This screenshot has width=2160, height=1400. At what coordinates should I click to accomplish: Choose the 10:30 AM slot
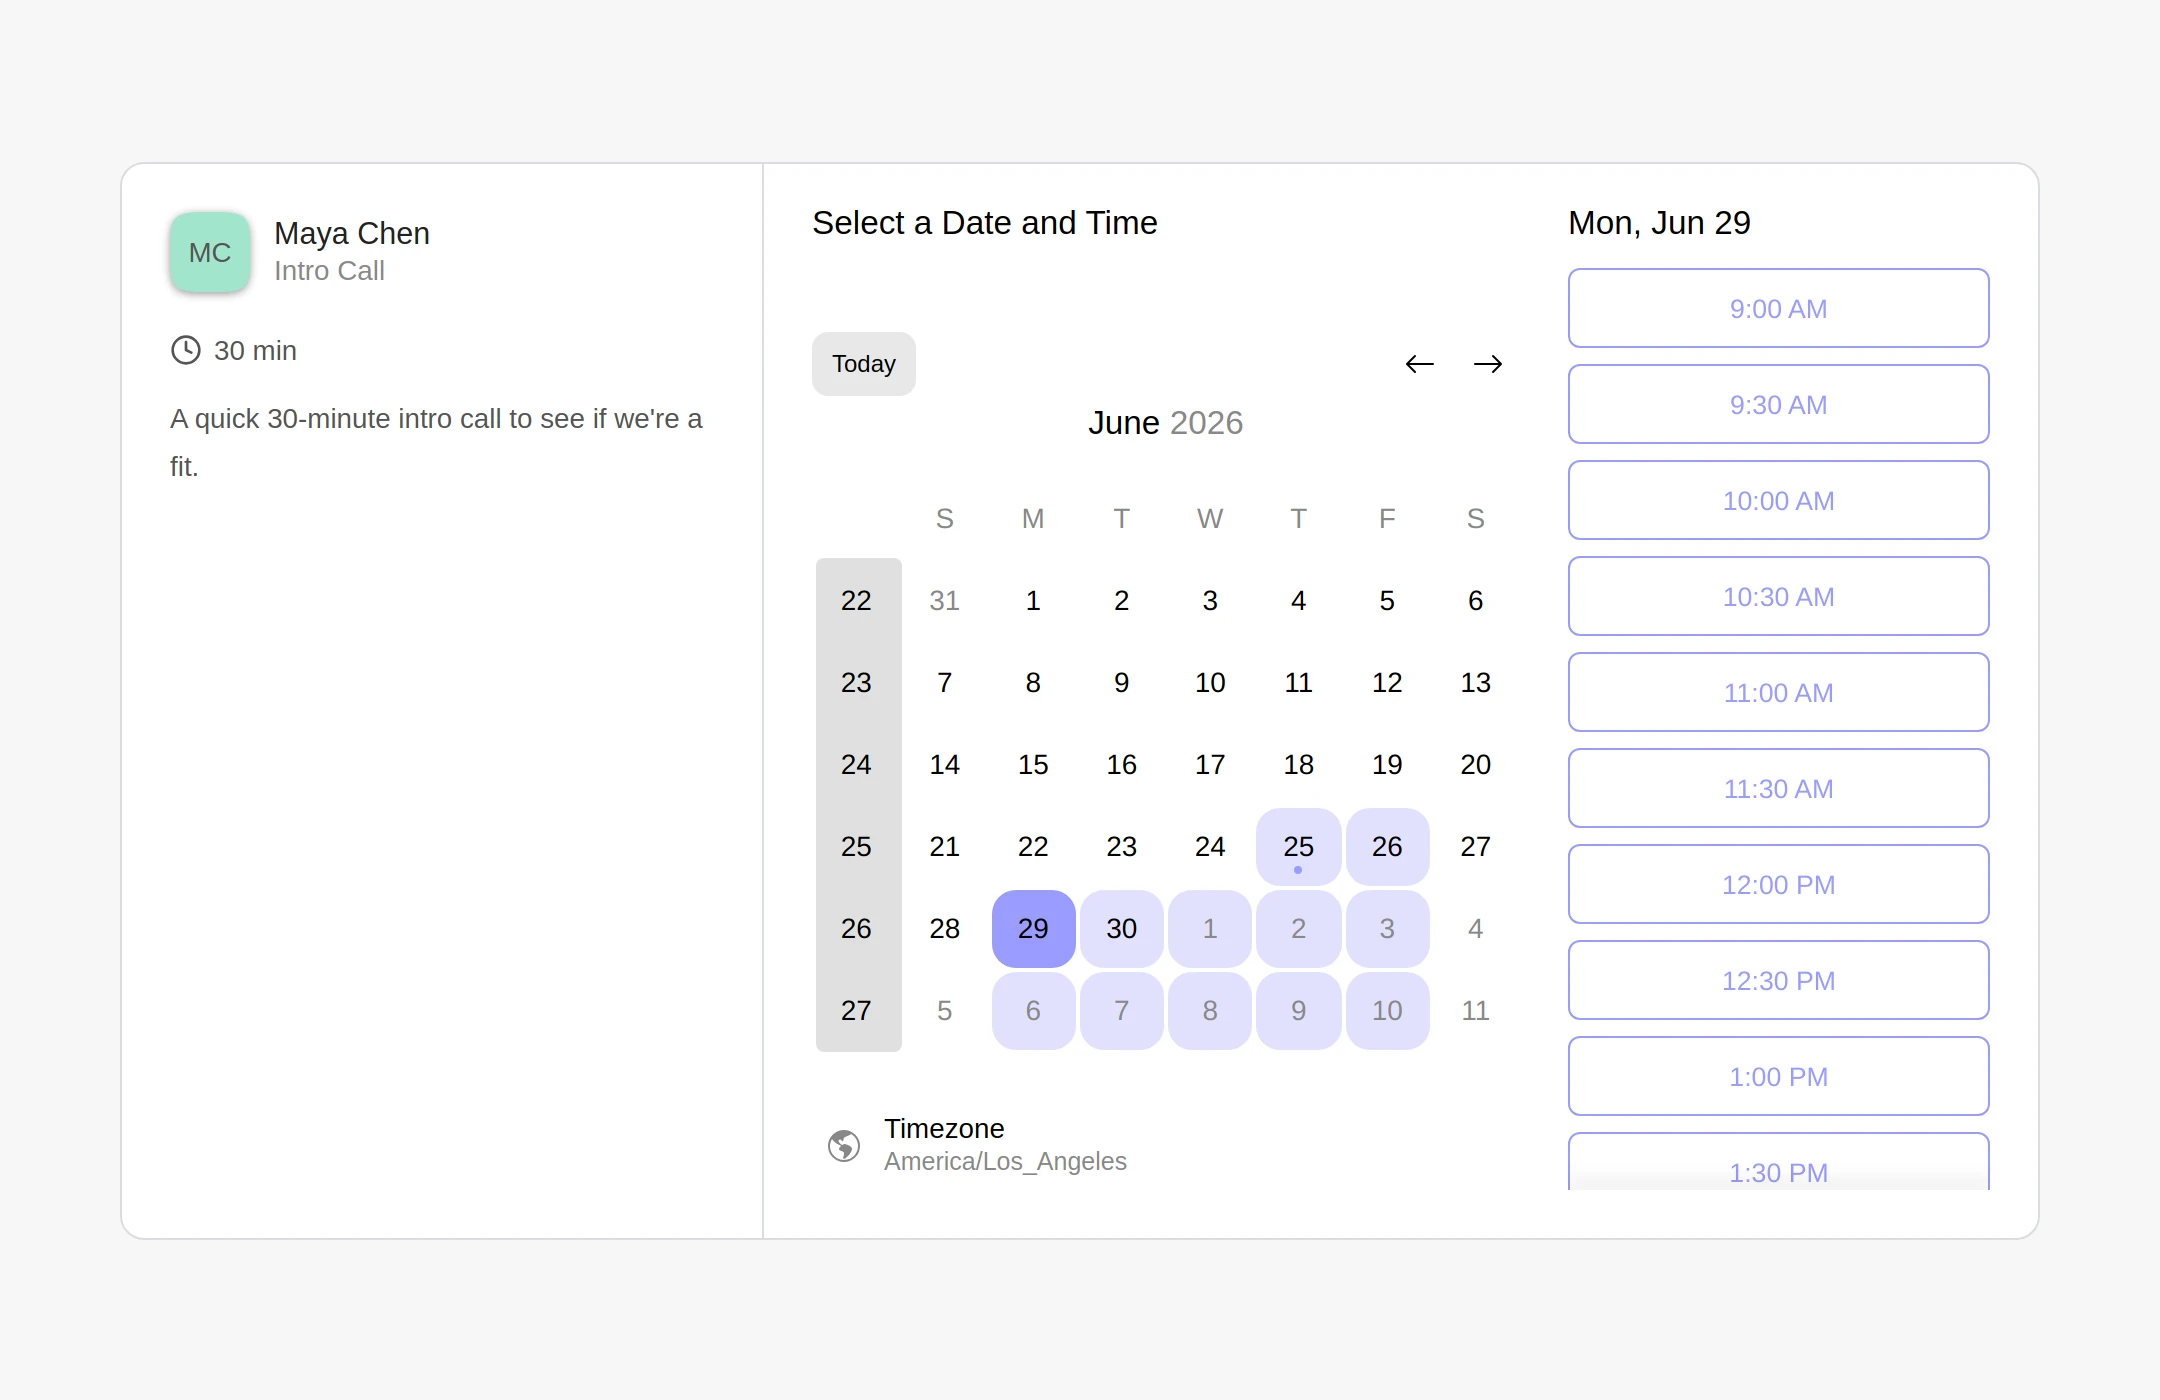coord(1778,596)
